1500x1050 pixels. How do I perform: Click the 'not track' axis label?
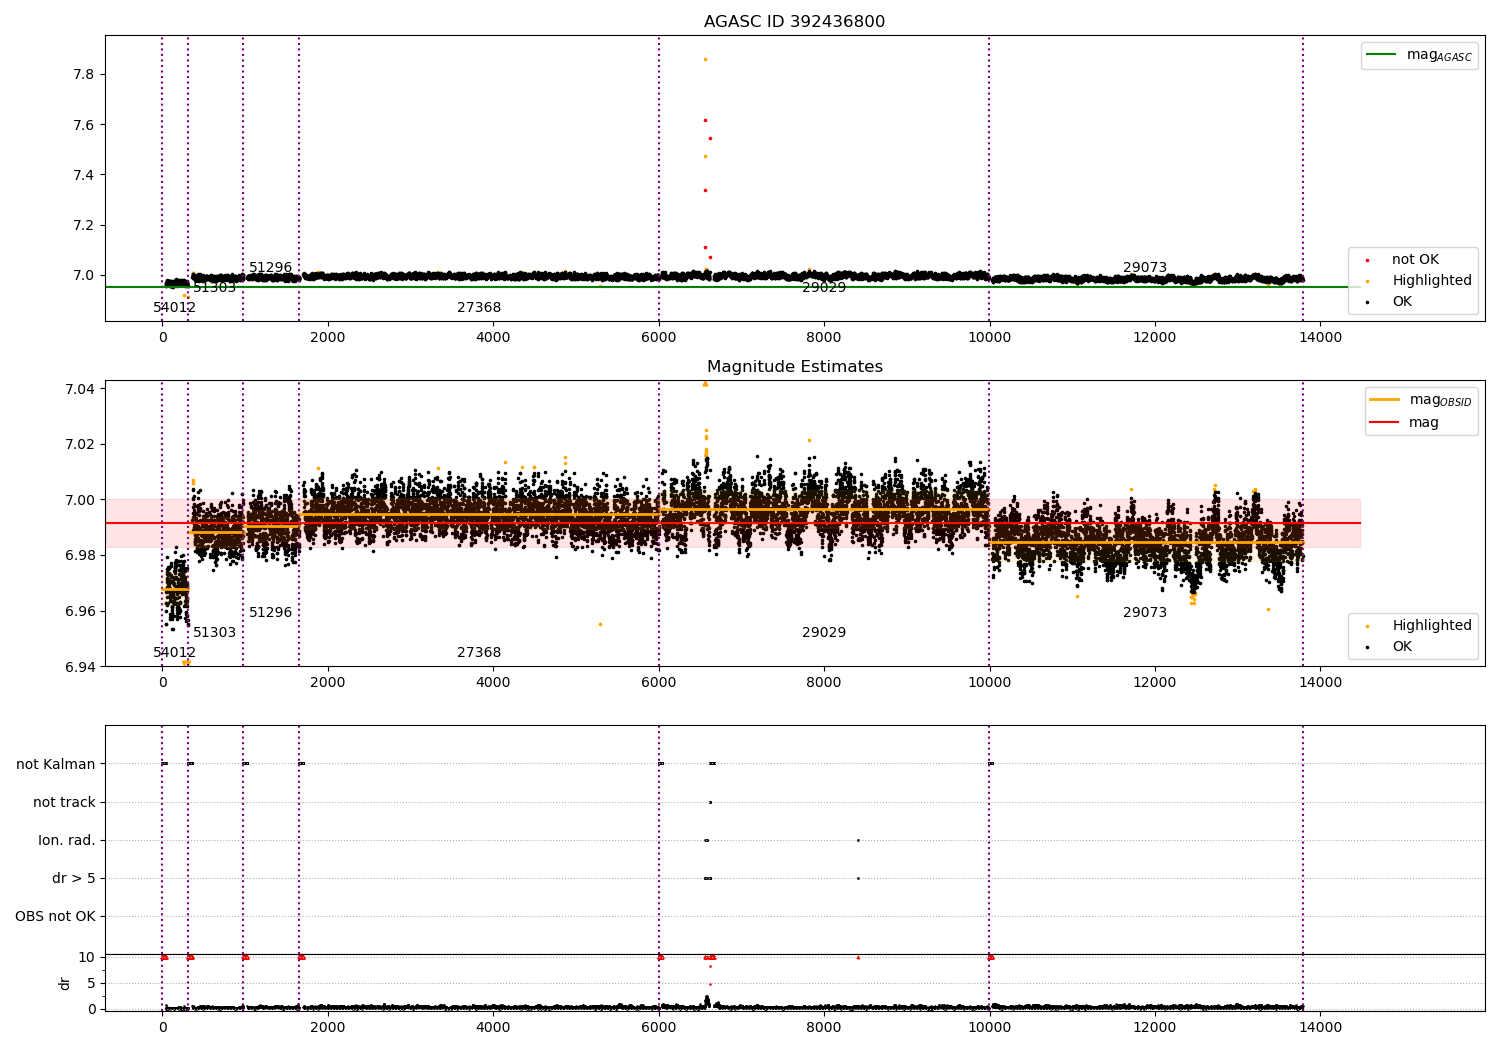[x=64, y=802]
